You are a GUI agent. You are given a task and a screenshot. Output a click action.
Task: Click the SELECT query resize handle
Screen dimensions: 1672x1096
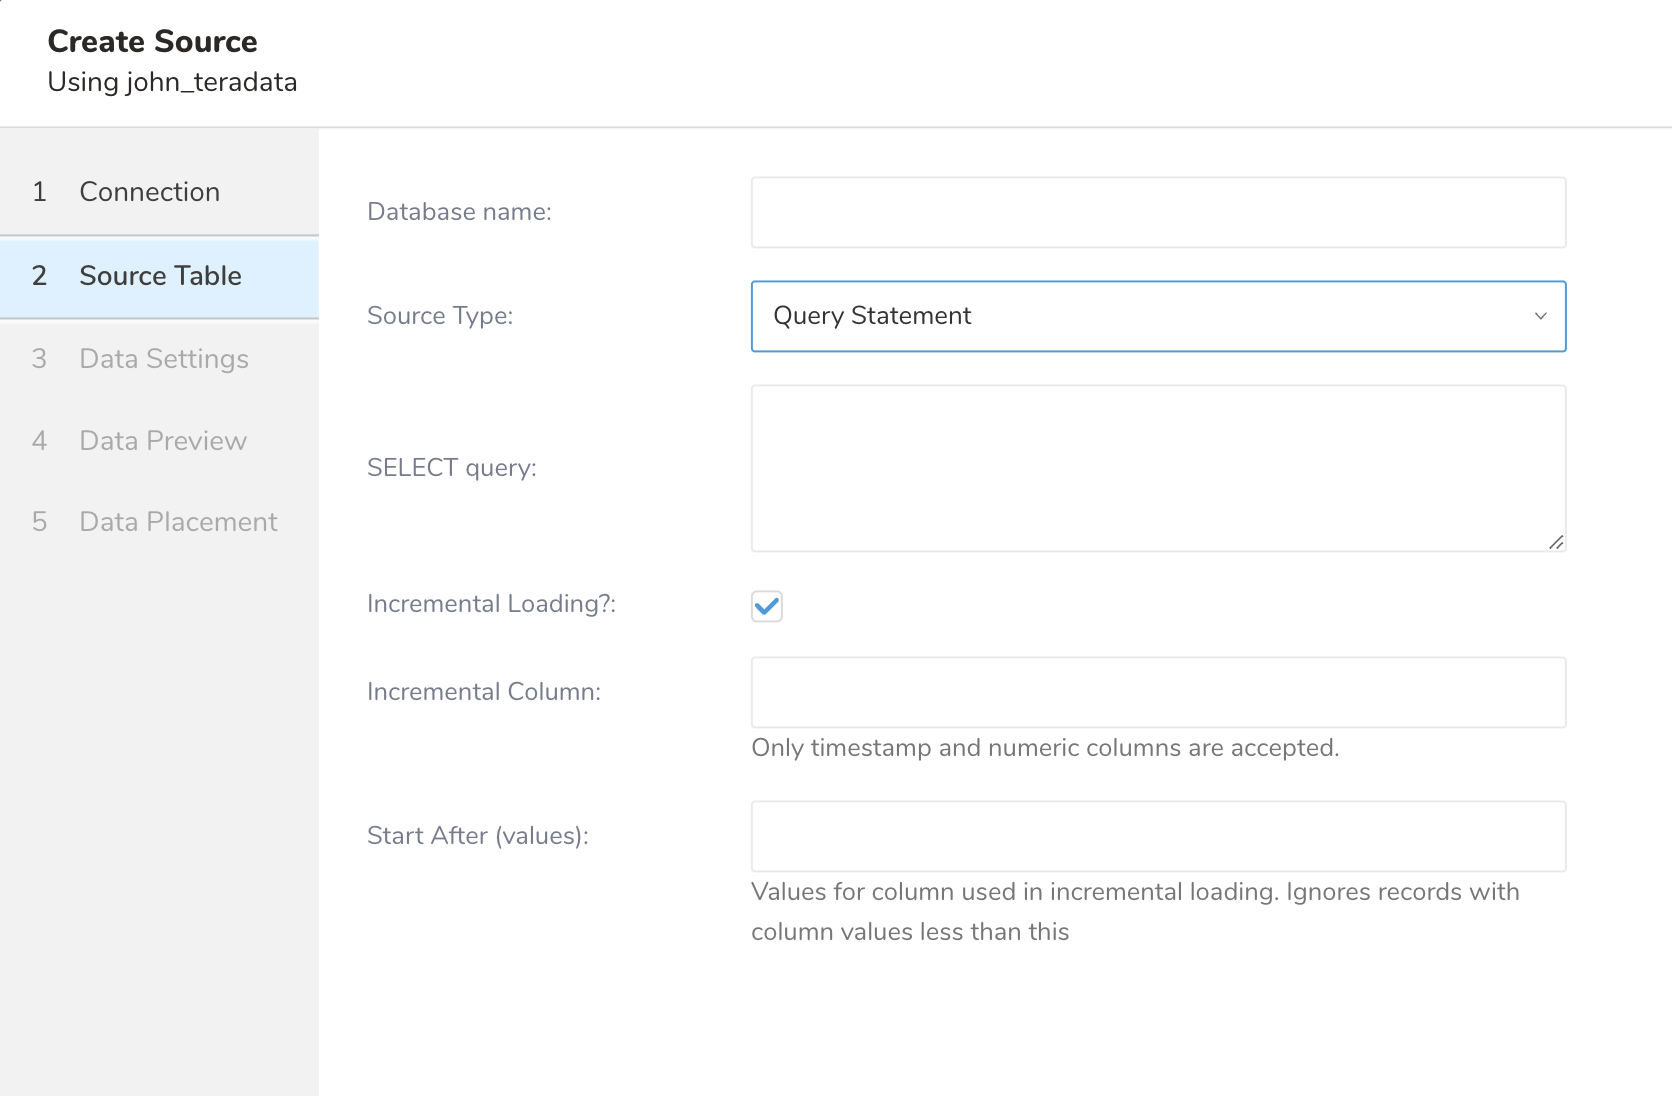(1556, 542)
